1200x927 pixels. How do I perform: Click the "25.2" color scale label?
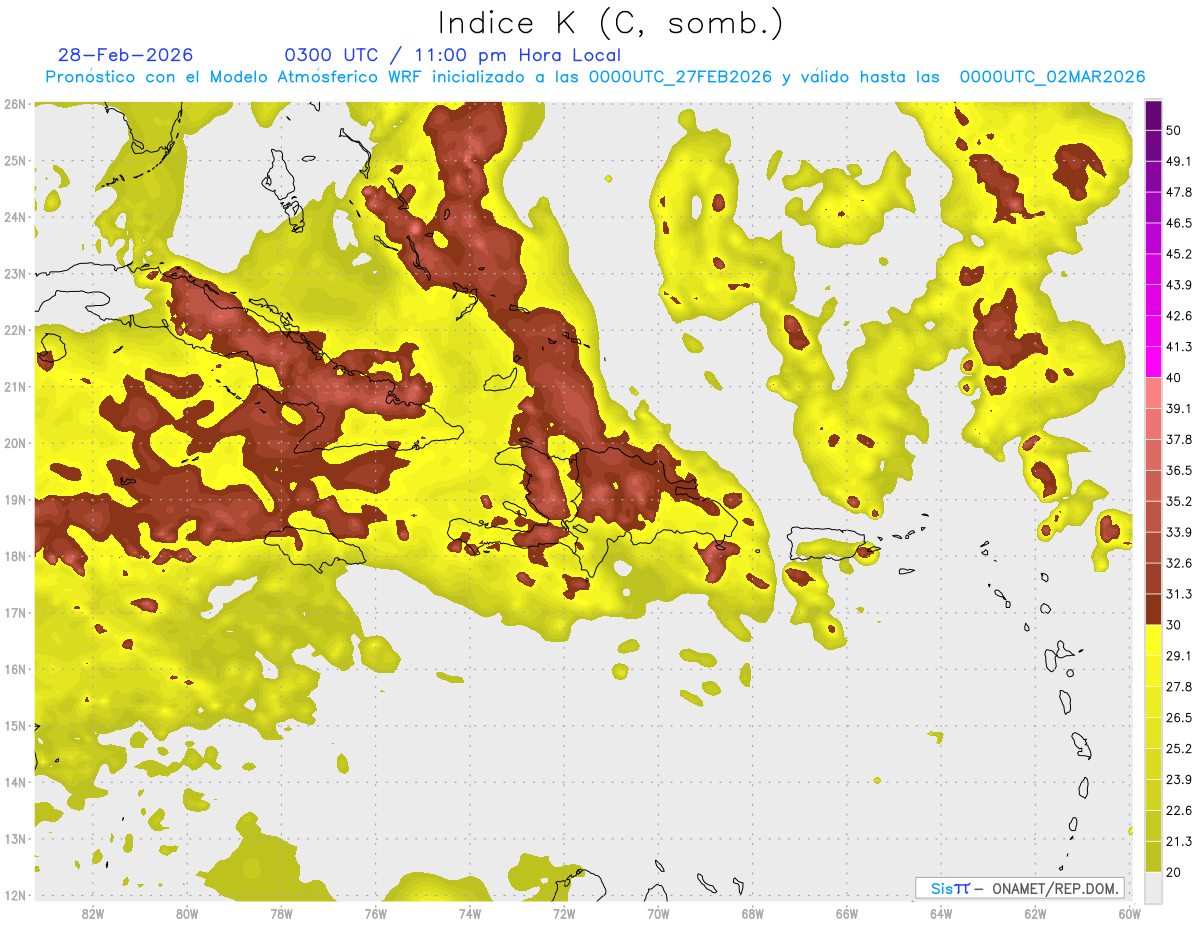(1179, 749)
